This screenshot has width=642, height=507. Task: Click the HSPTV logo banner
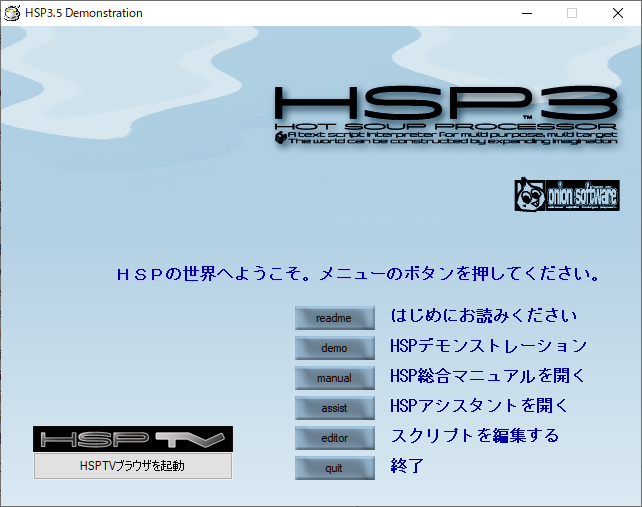(x=133, y=439)
